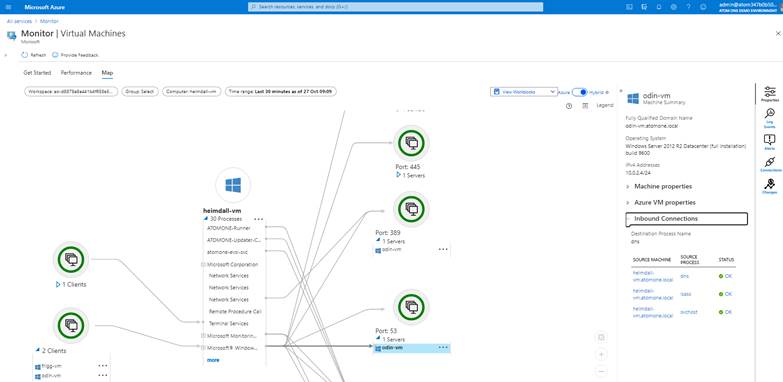Image resolution: width=783 pixels, height=382 pixels.
Task: Click the Refresh button
Action: click(34, 55)
